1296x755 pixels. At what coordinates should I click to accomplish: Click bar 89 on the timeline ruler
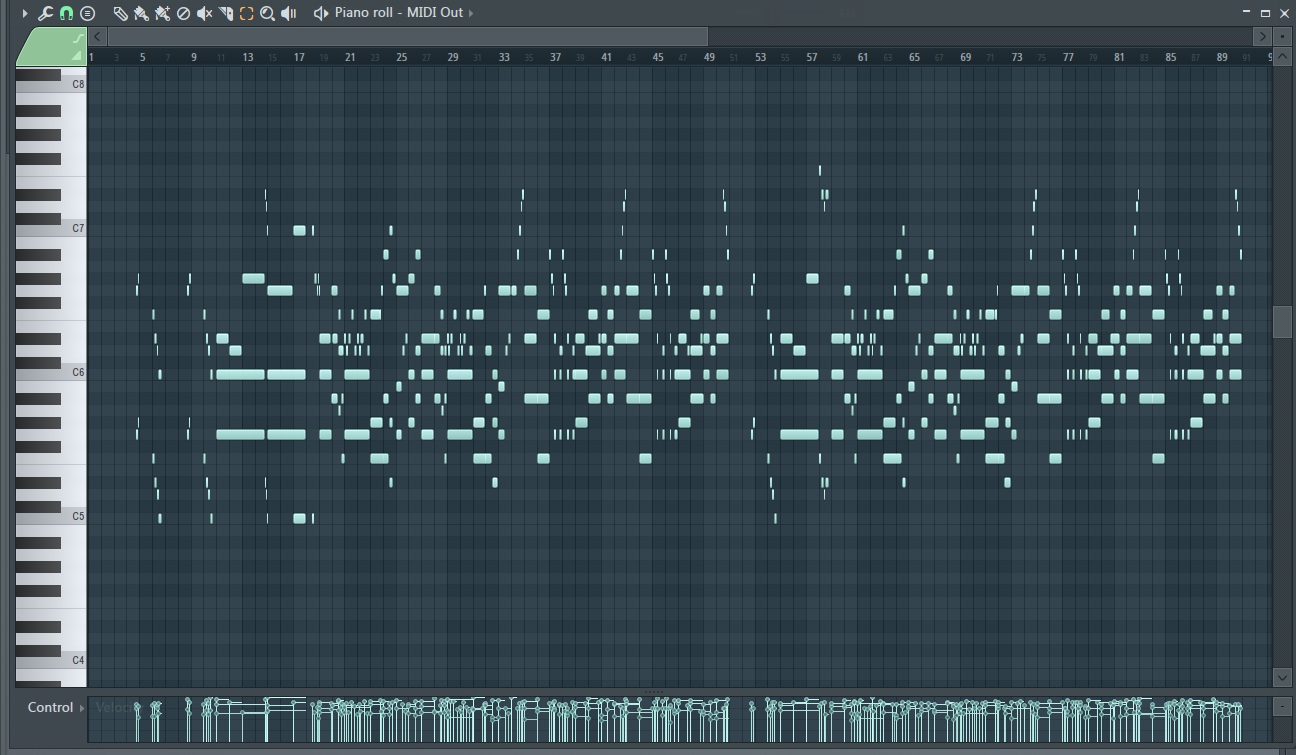pos(1222,57)
